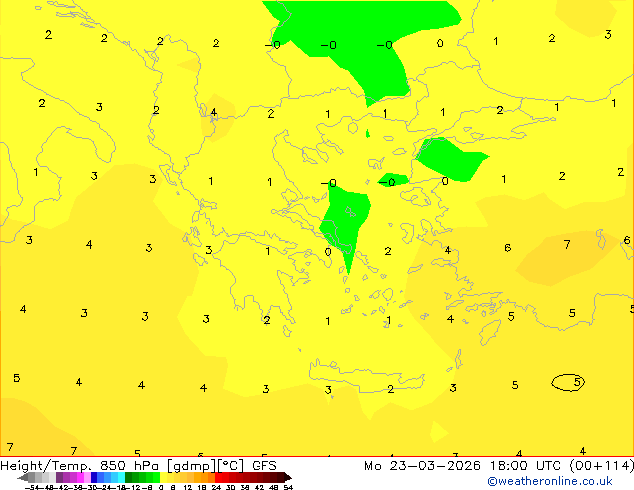Pick the dark purple legend swatch
634x490 pixels.
(x=59, y=477)
